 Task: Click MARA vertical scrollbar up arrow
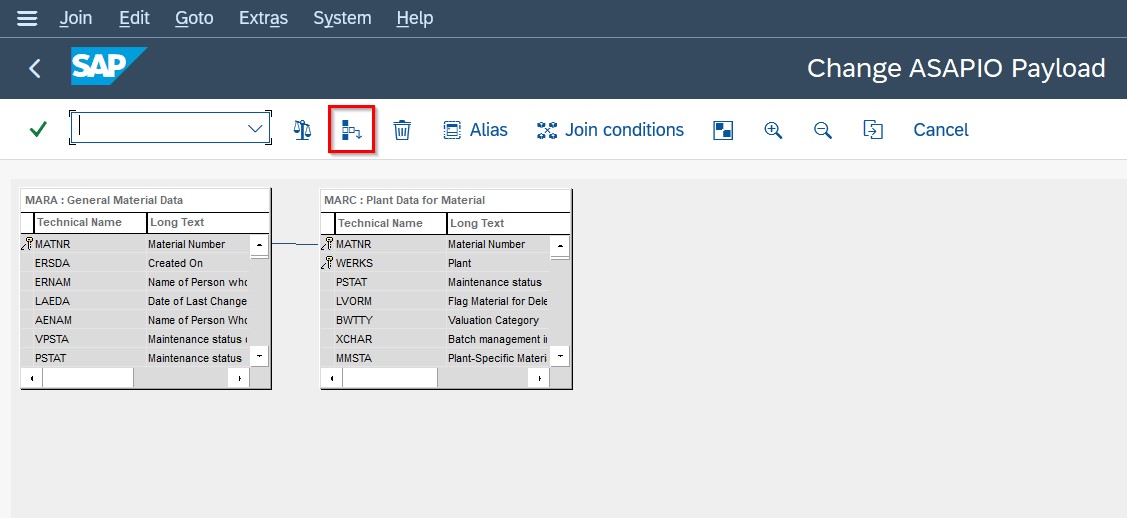pos(259,246)
